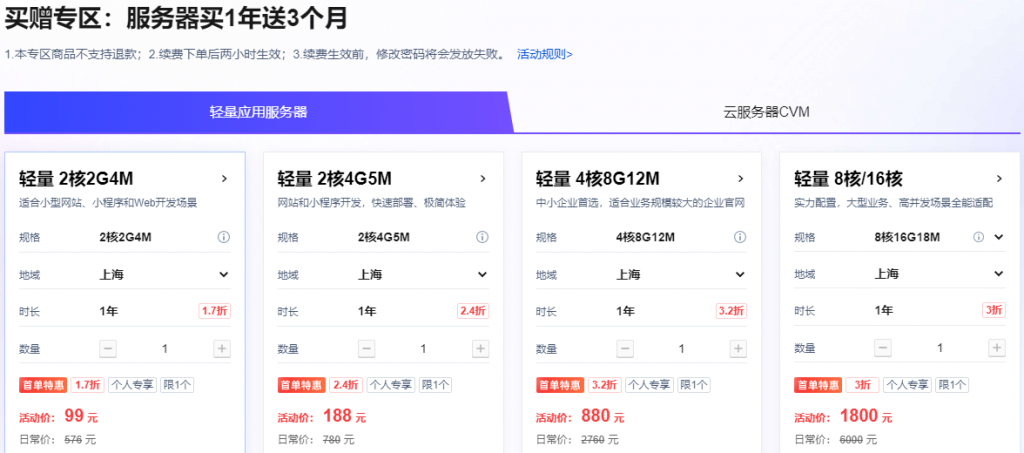The image size is (1024, 453).
Task: Increase quantity for 轻量 4核8G12M
Action: tap(739, 348)
